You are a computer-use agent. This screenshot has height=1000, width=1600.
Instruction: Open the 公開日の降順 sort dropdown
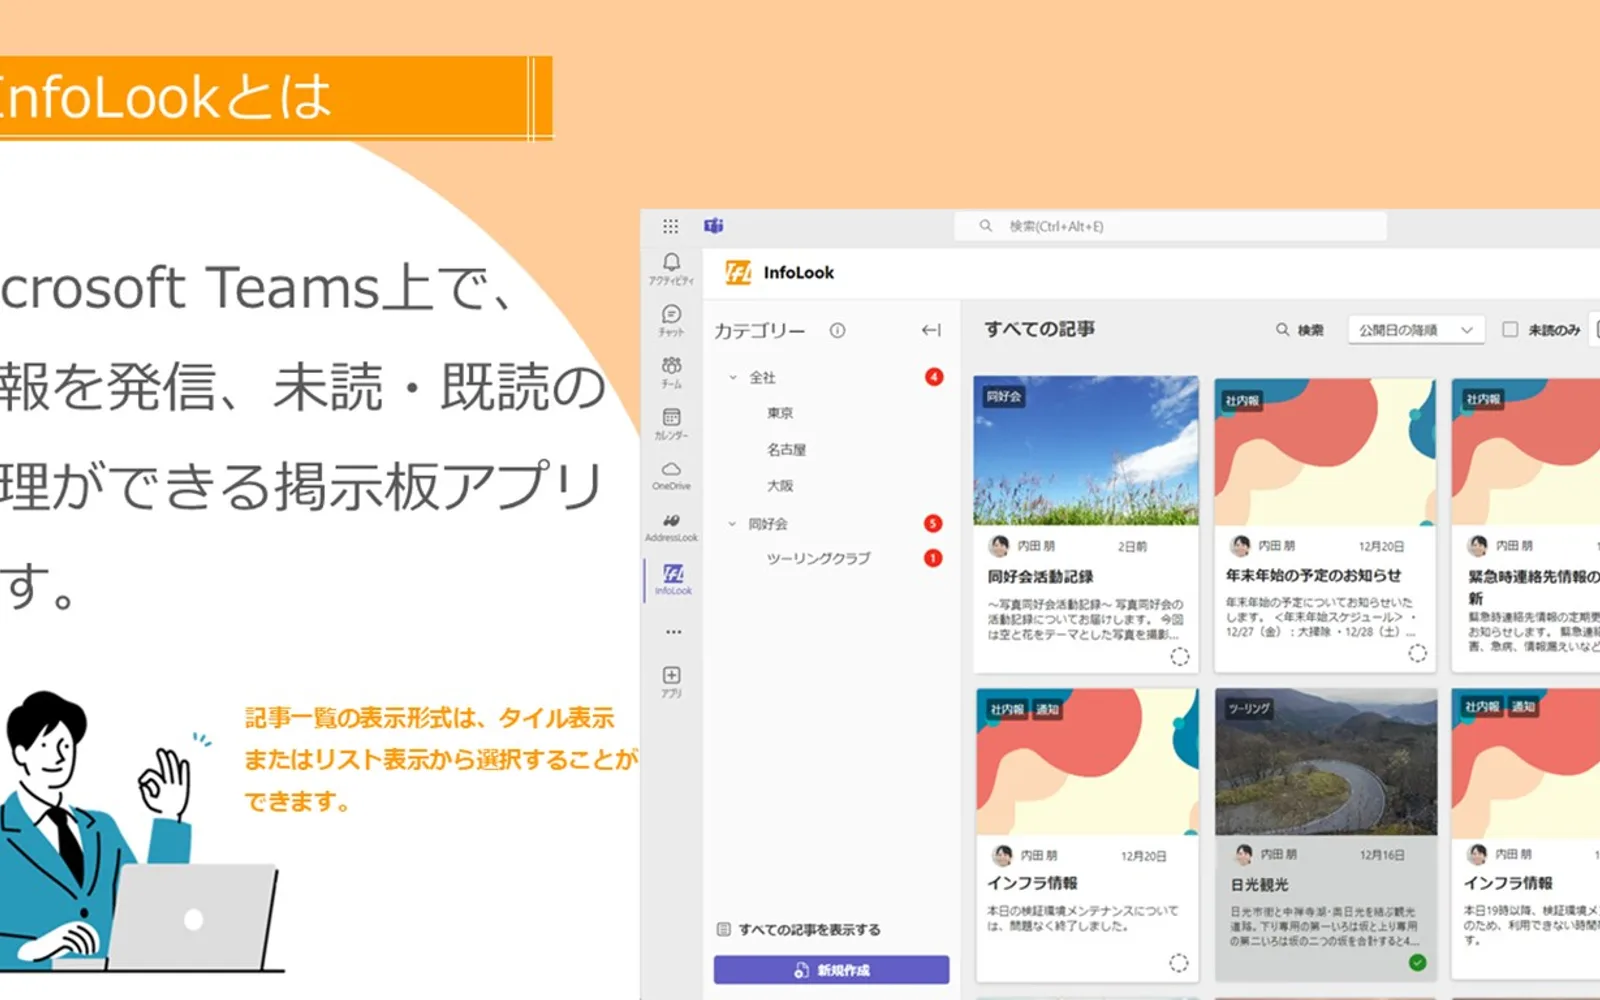point(1416,330)
